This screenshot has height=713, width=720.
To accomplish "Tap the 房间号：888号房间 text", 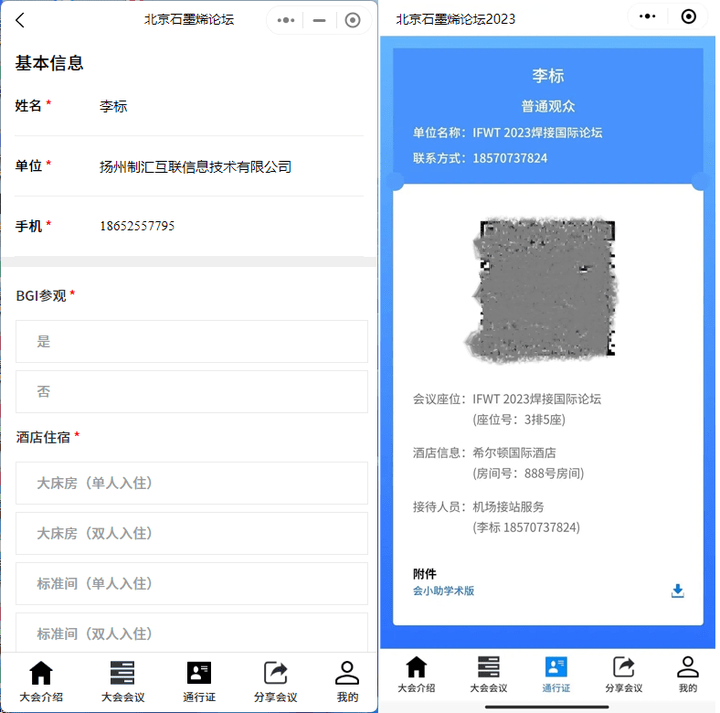I will tap(528, 474).
